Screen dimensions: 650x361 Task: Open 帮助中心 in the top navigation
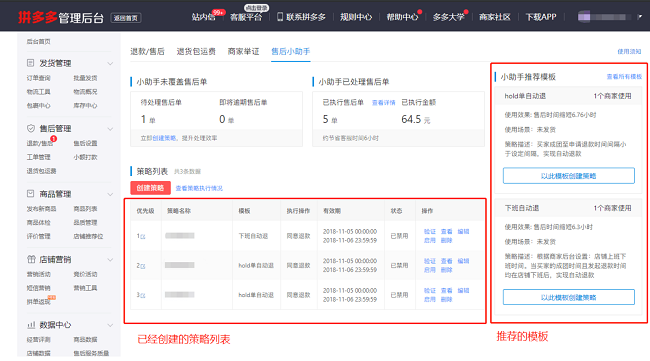[x=402, y=17]
